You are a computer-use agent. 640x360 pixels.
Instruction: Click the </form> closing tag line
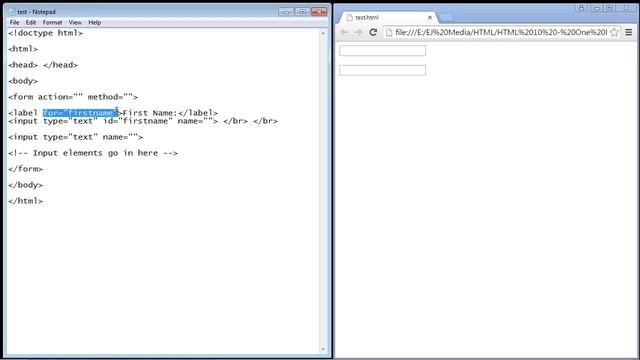[x=25, y=169]
